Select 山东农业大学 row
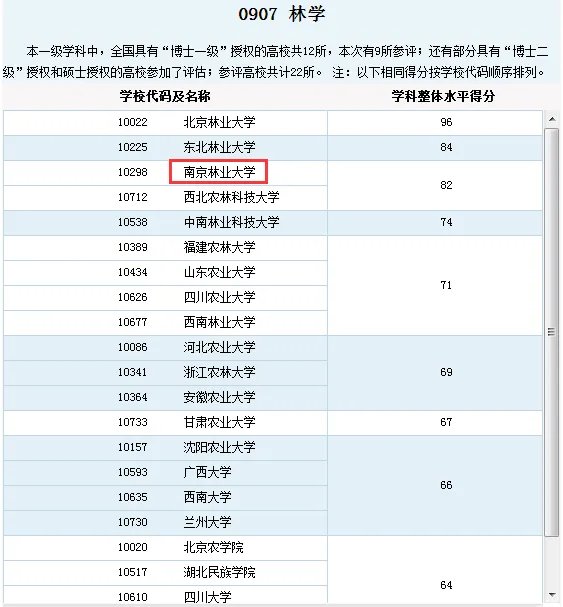This screenshot has height=607, width=563. tap(165, 272)
